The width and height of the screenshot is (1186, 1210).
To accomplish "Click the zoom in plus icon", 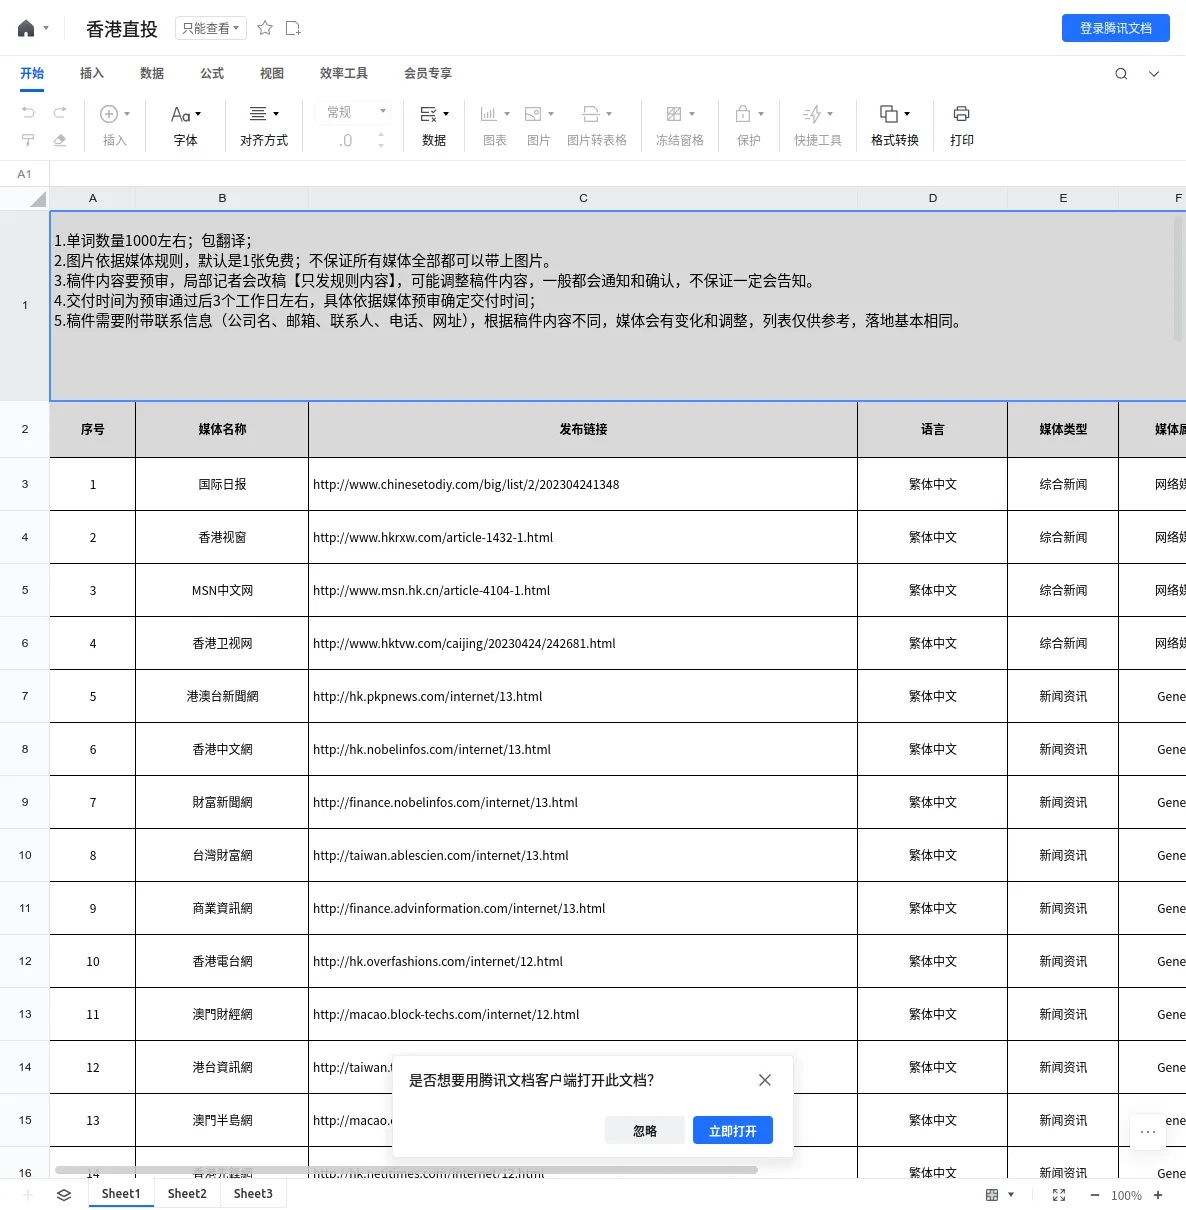I will (x=1158, y=1195).
